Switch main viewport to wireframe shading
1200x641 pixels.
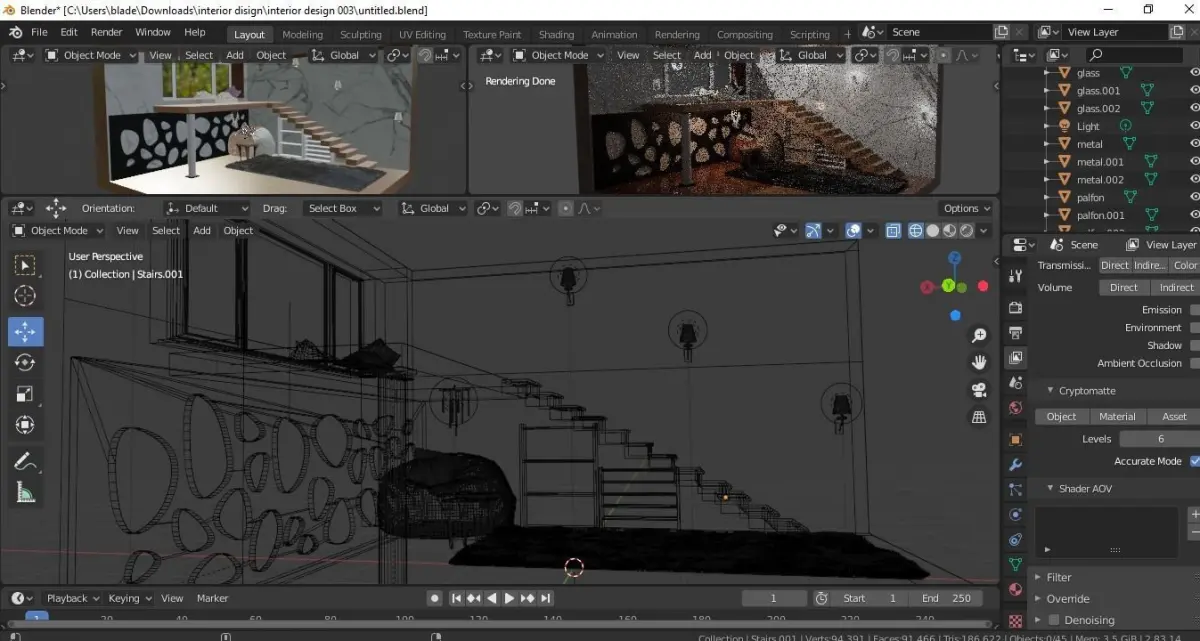[x=915, y=231]
